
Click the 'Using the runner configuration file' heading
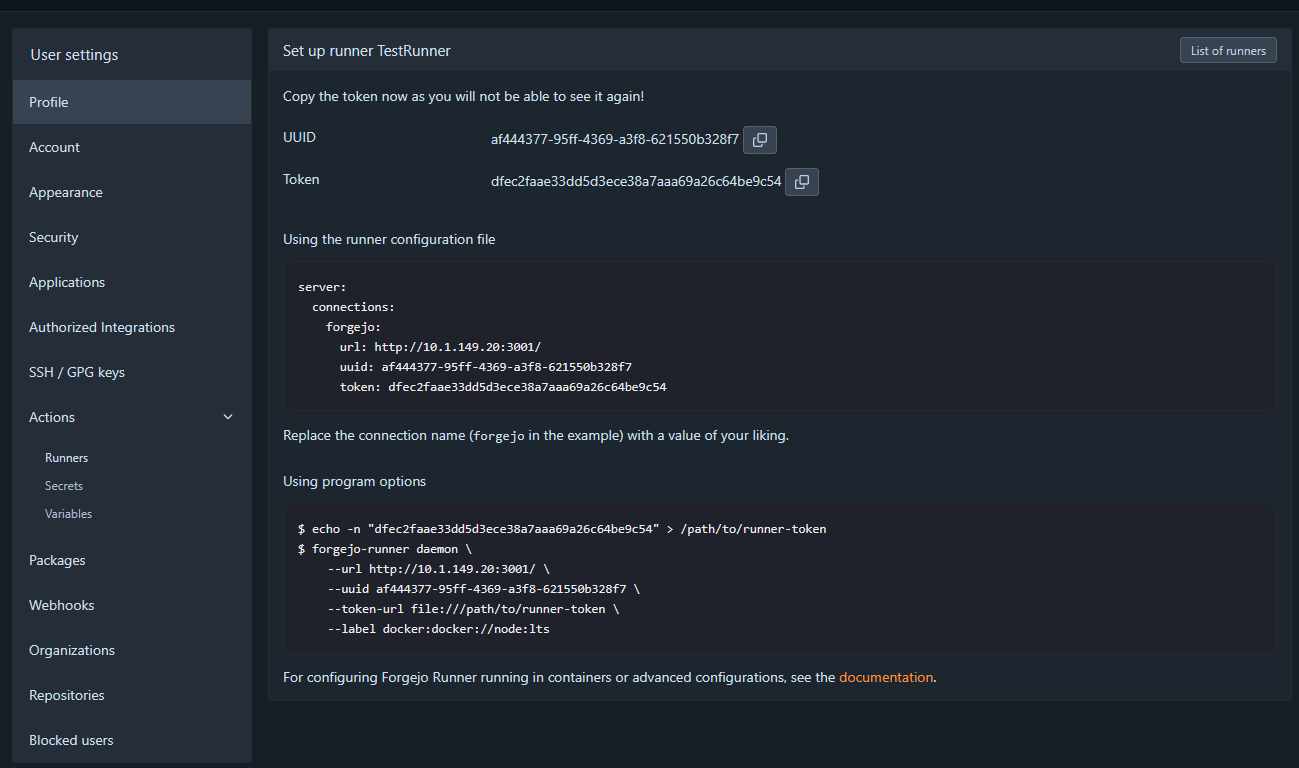point(389,240)
